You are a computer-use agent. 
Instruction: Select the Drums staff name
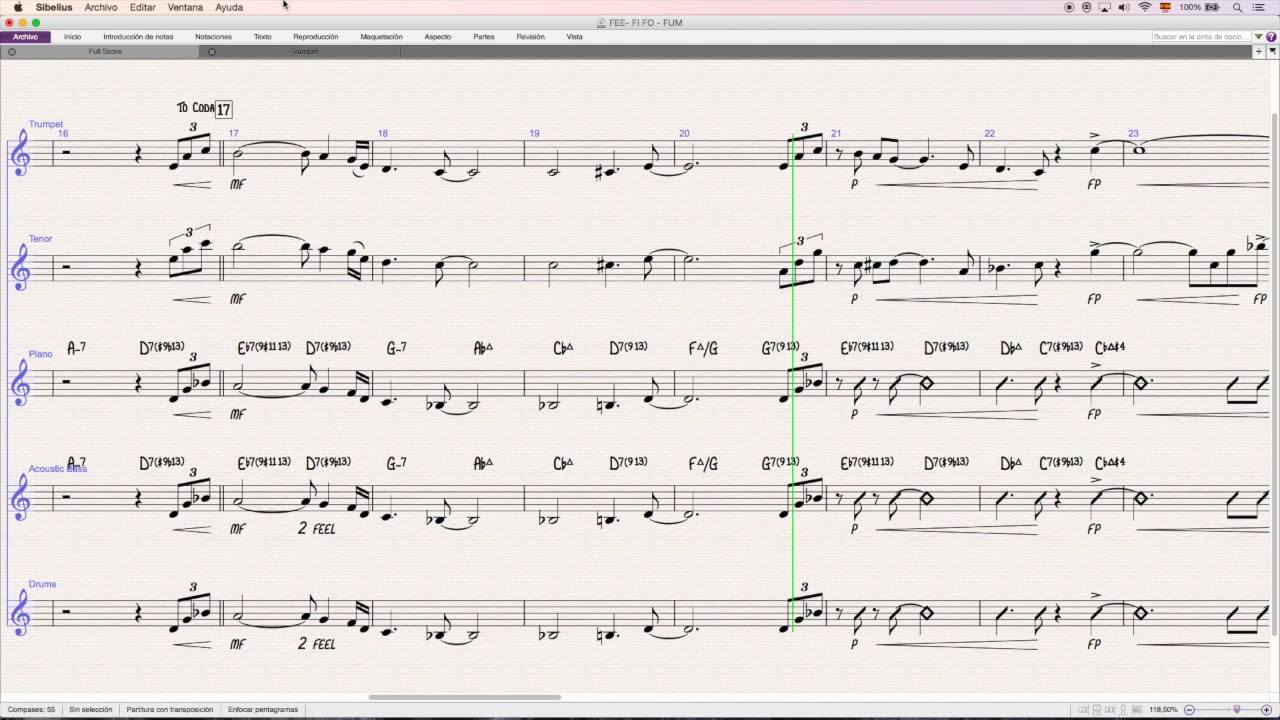pyautogui.click(x=42, y=584)
